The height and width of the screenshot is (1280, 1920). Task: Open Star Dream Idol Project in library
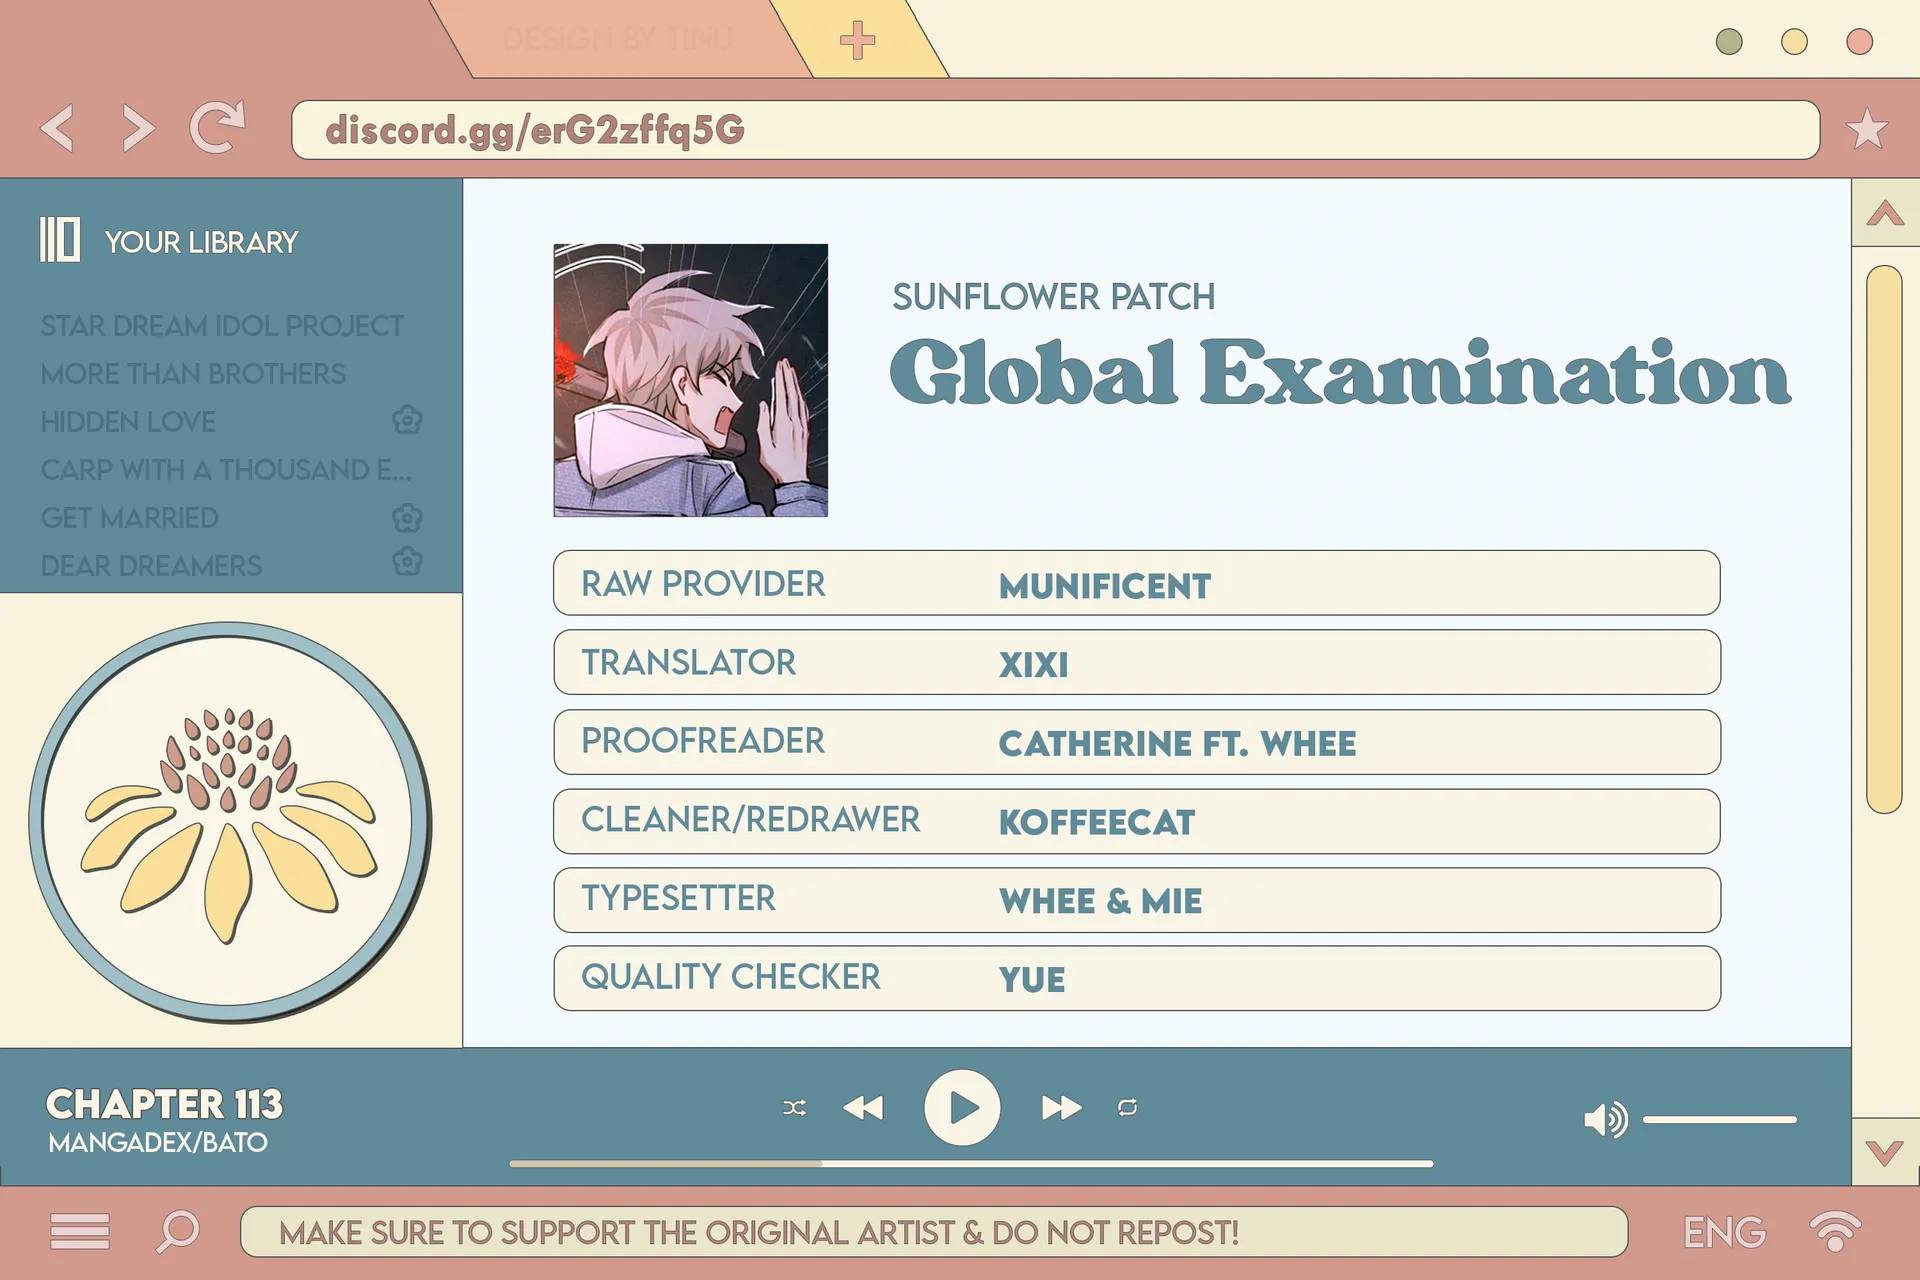(x=222, y=326)
